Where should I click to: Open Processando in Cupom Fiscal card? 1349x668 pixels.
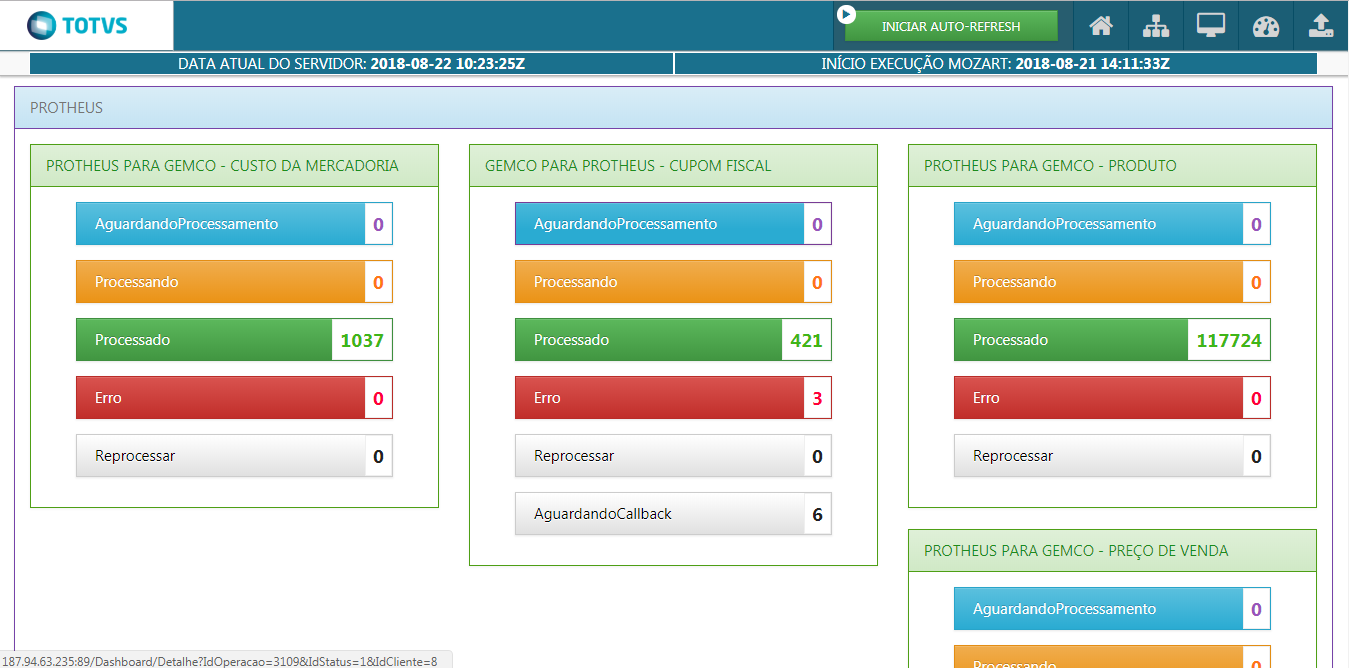(x=673, y=282)
